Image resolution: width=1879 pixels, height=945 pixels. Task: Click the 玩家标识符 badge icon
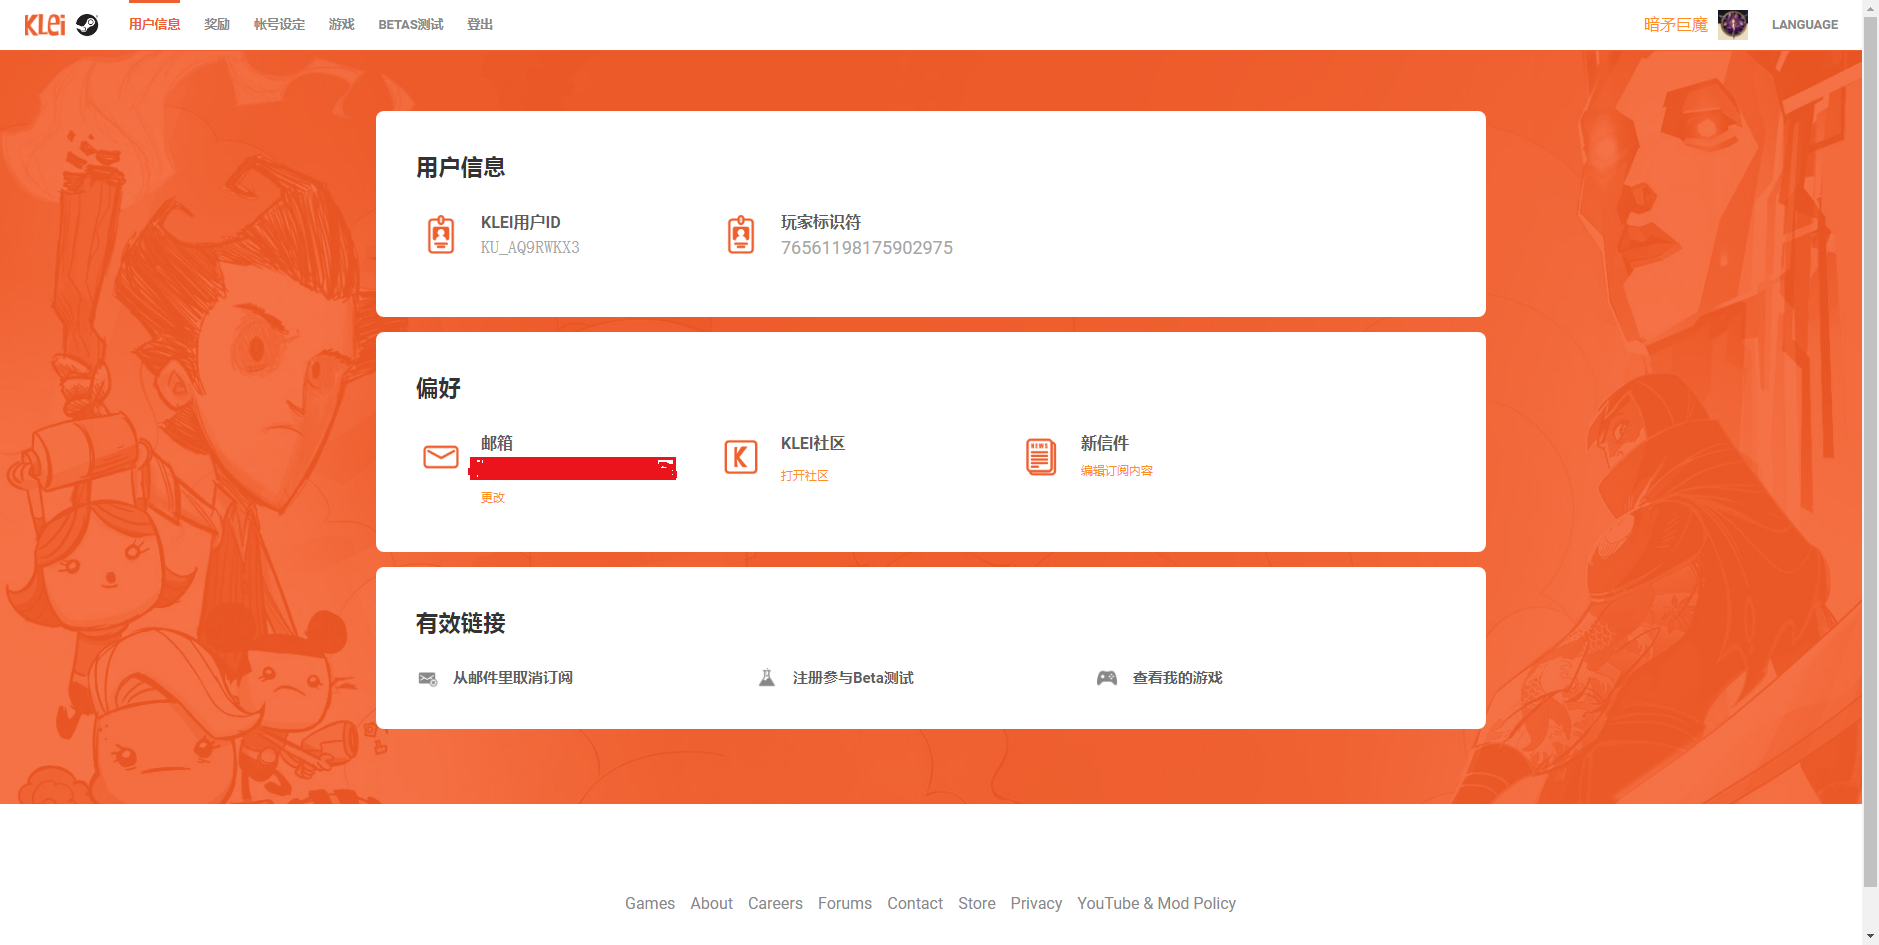[x=741, y=235]
